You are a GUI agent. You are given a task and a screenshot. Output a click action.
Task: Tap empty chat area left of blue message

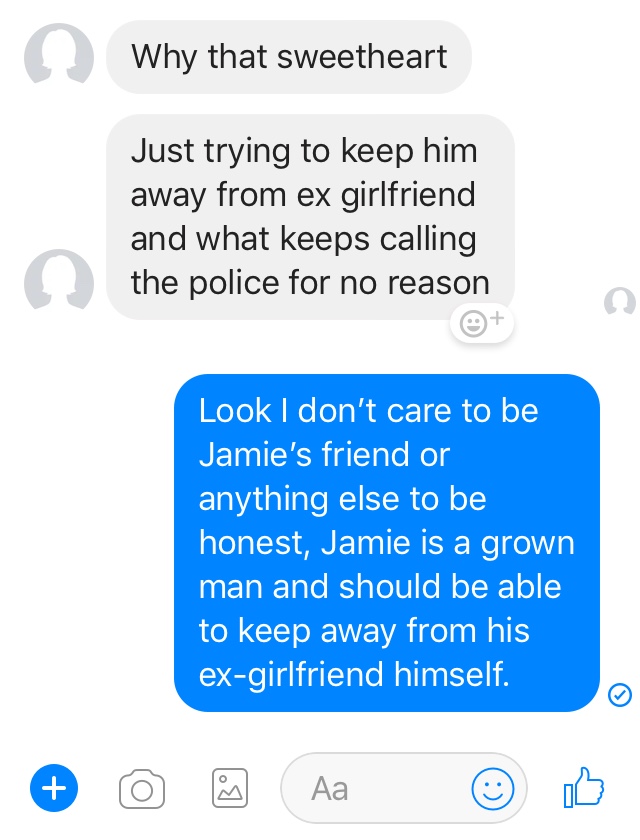[86, 541]
